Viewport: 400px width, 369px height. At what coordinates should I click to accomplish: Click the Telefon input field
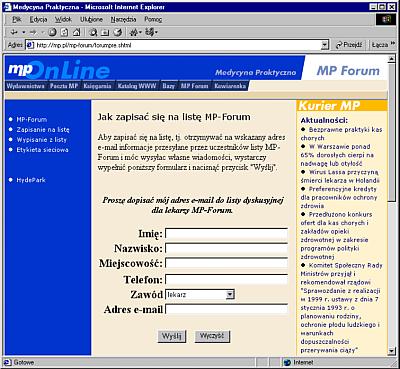coord(226,279)
